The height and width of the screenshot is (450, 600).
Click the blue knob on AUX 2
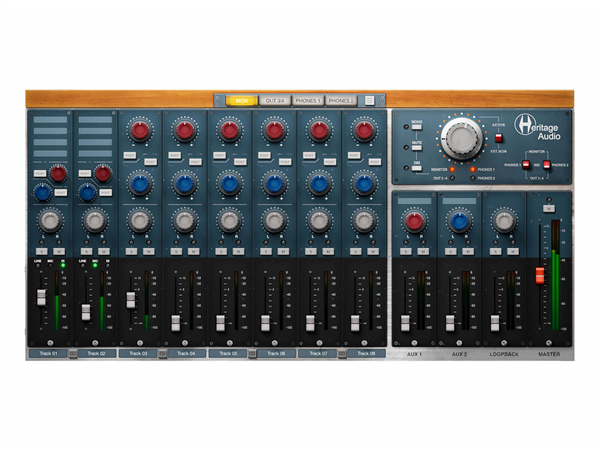pyautogui.click(x=460, y=221)
